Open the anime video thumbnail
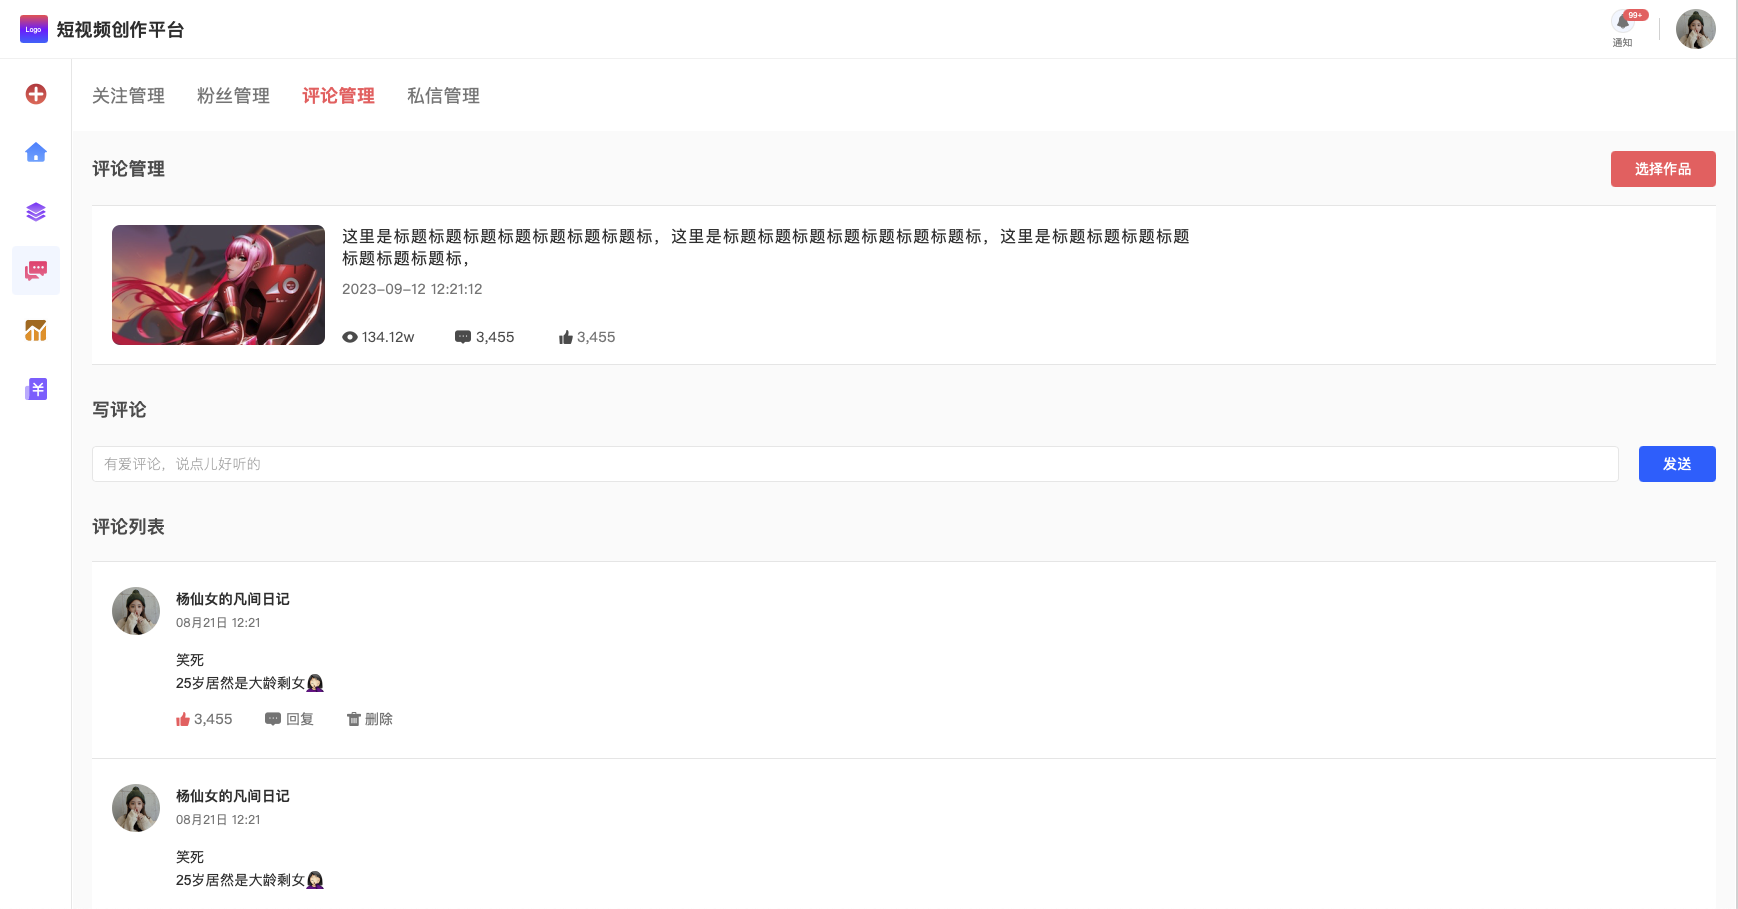The height and width of the screenshot is (909, 1738). pos(218,285)
